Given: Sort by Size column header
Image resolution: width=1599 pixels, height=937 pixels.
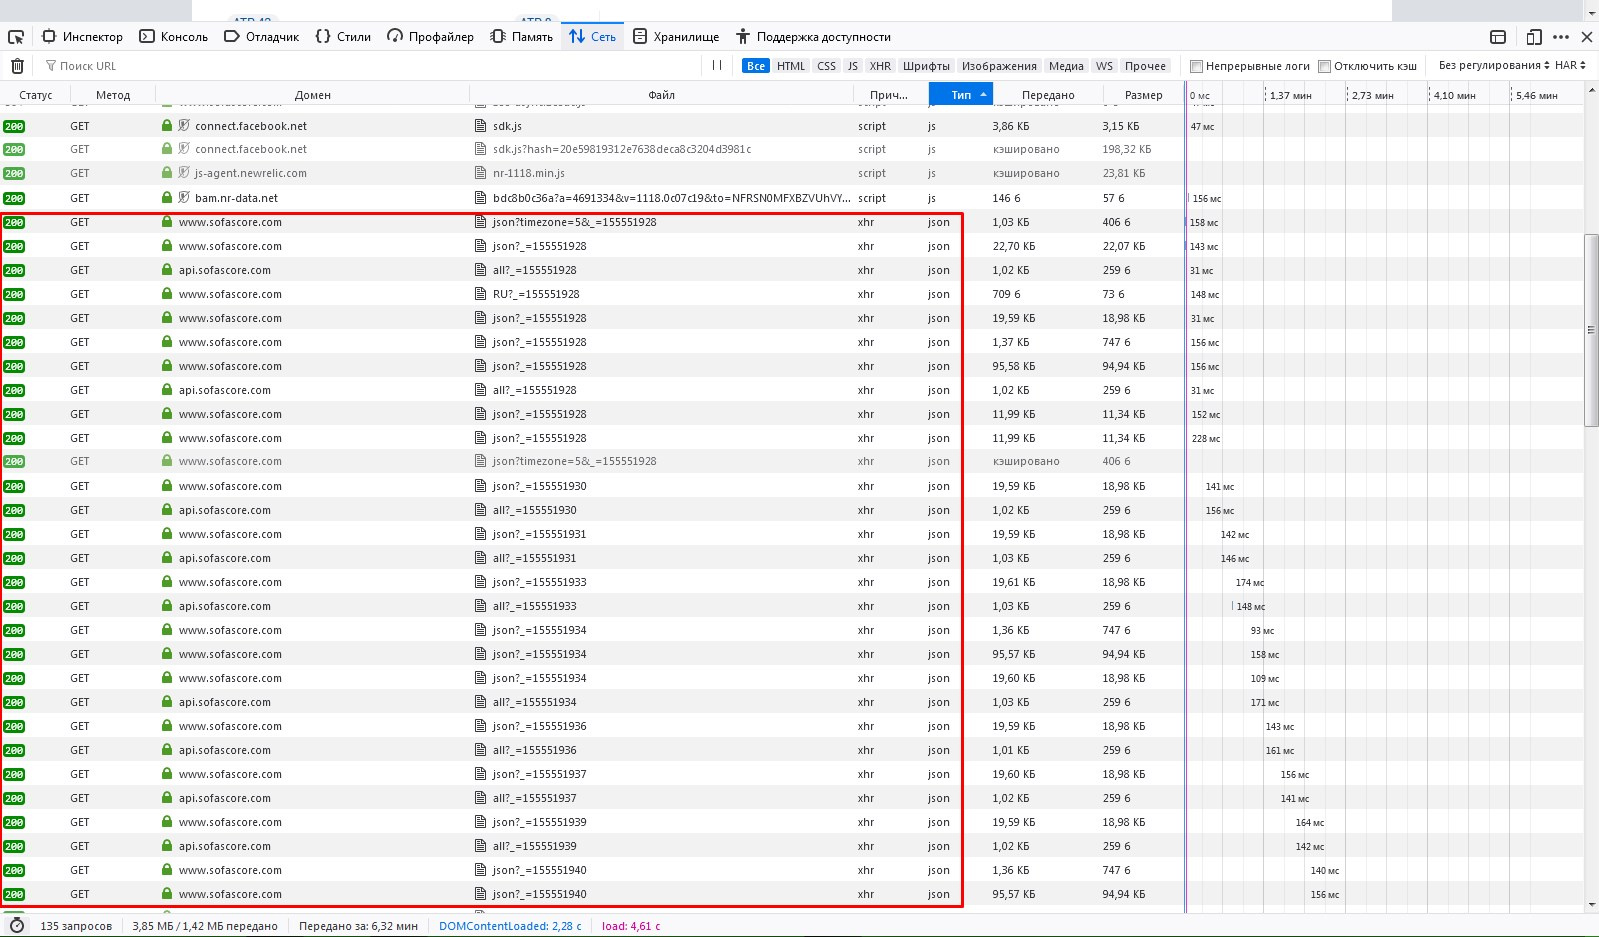Looking at the screenshot, I should pos(1143,95).
